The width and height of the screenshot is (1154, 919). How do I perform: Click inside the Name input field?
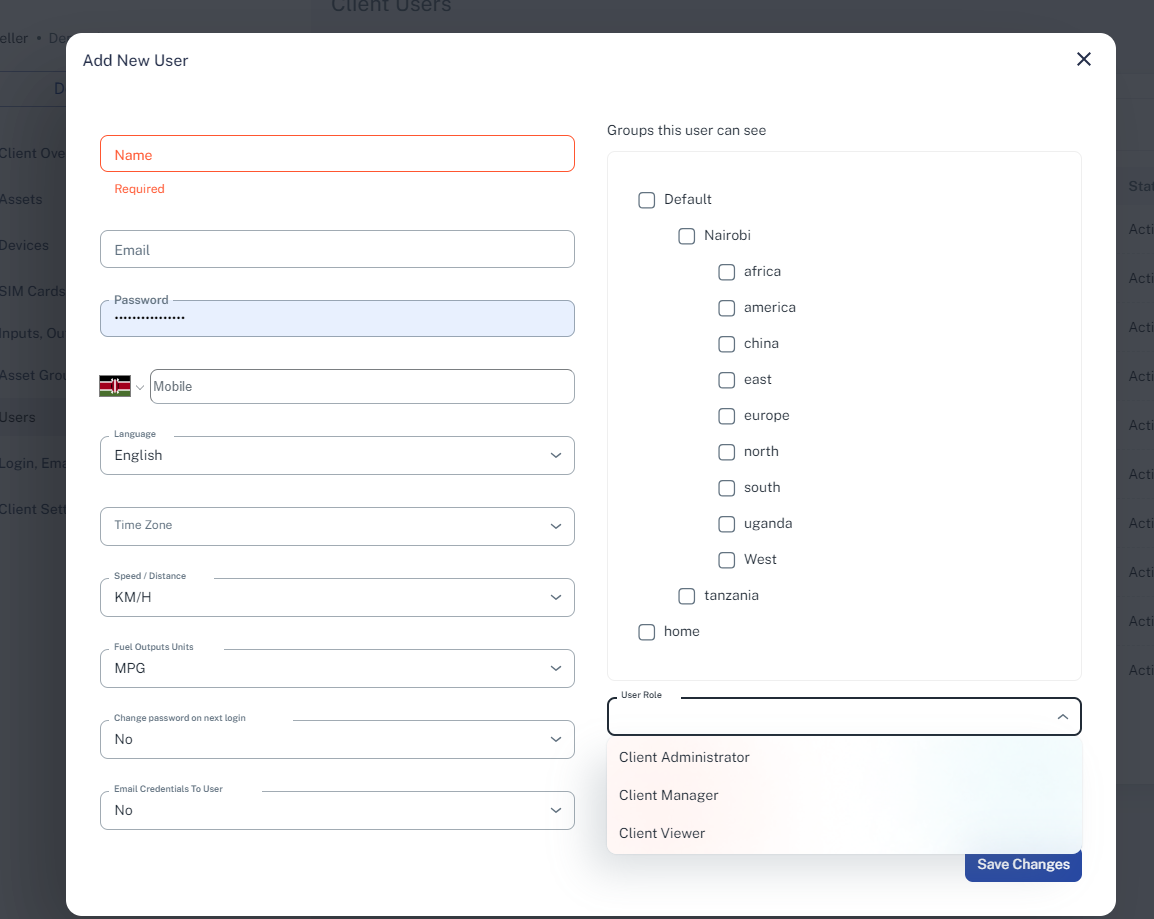tap(337, 153)
